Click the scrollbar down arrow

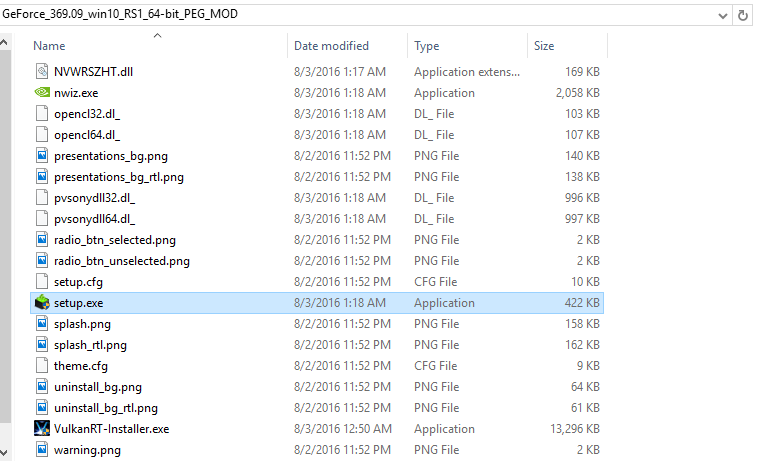[x=4, y=453]
